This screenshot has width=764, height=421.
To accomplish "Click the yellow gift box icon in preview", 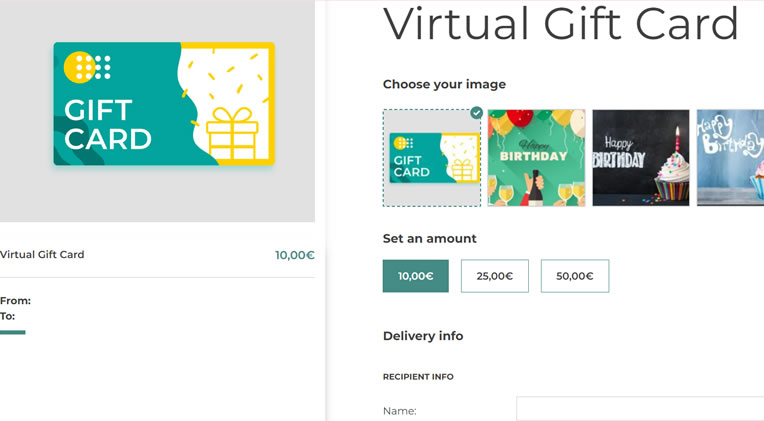I will click(x=232, y=134).
